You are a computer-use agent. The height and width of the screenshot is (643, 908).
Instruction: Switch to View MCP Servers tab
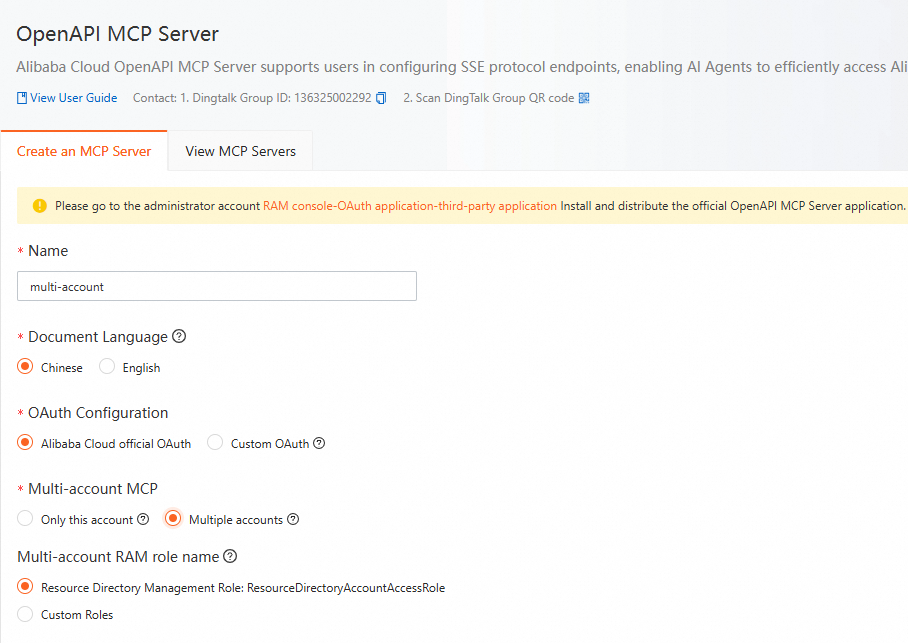(240, 151)
